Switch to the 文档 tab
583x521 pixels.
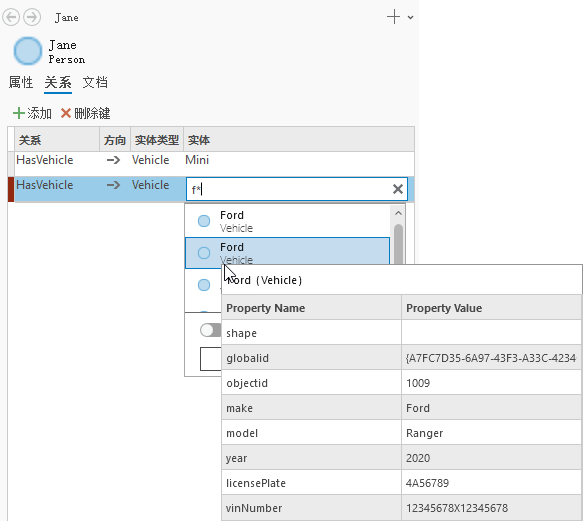pyautogui.click(x=95, y=82)
